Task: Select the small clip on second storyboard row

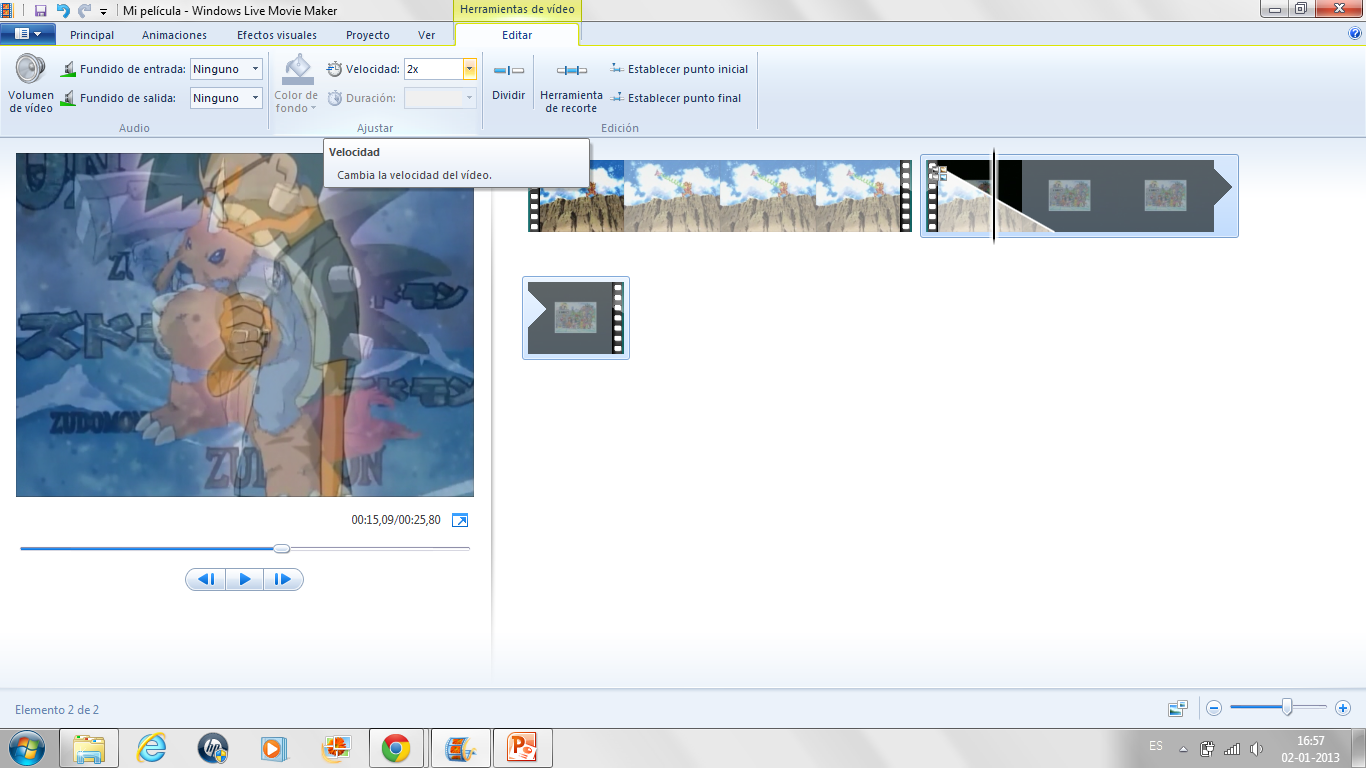Action: coord(576,318)
